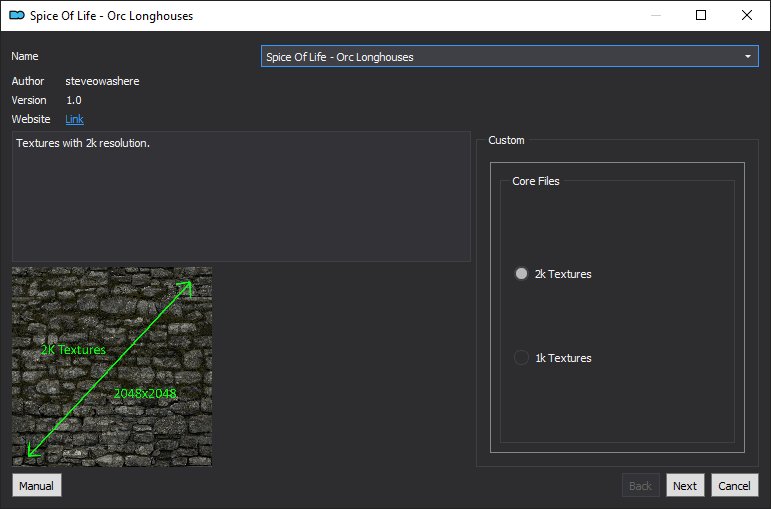Maximize the installer window
Viewport: 771px width, 509px height.
click(x=701, y=15)
